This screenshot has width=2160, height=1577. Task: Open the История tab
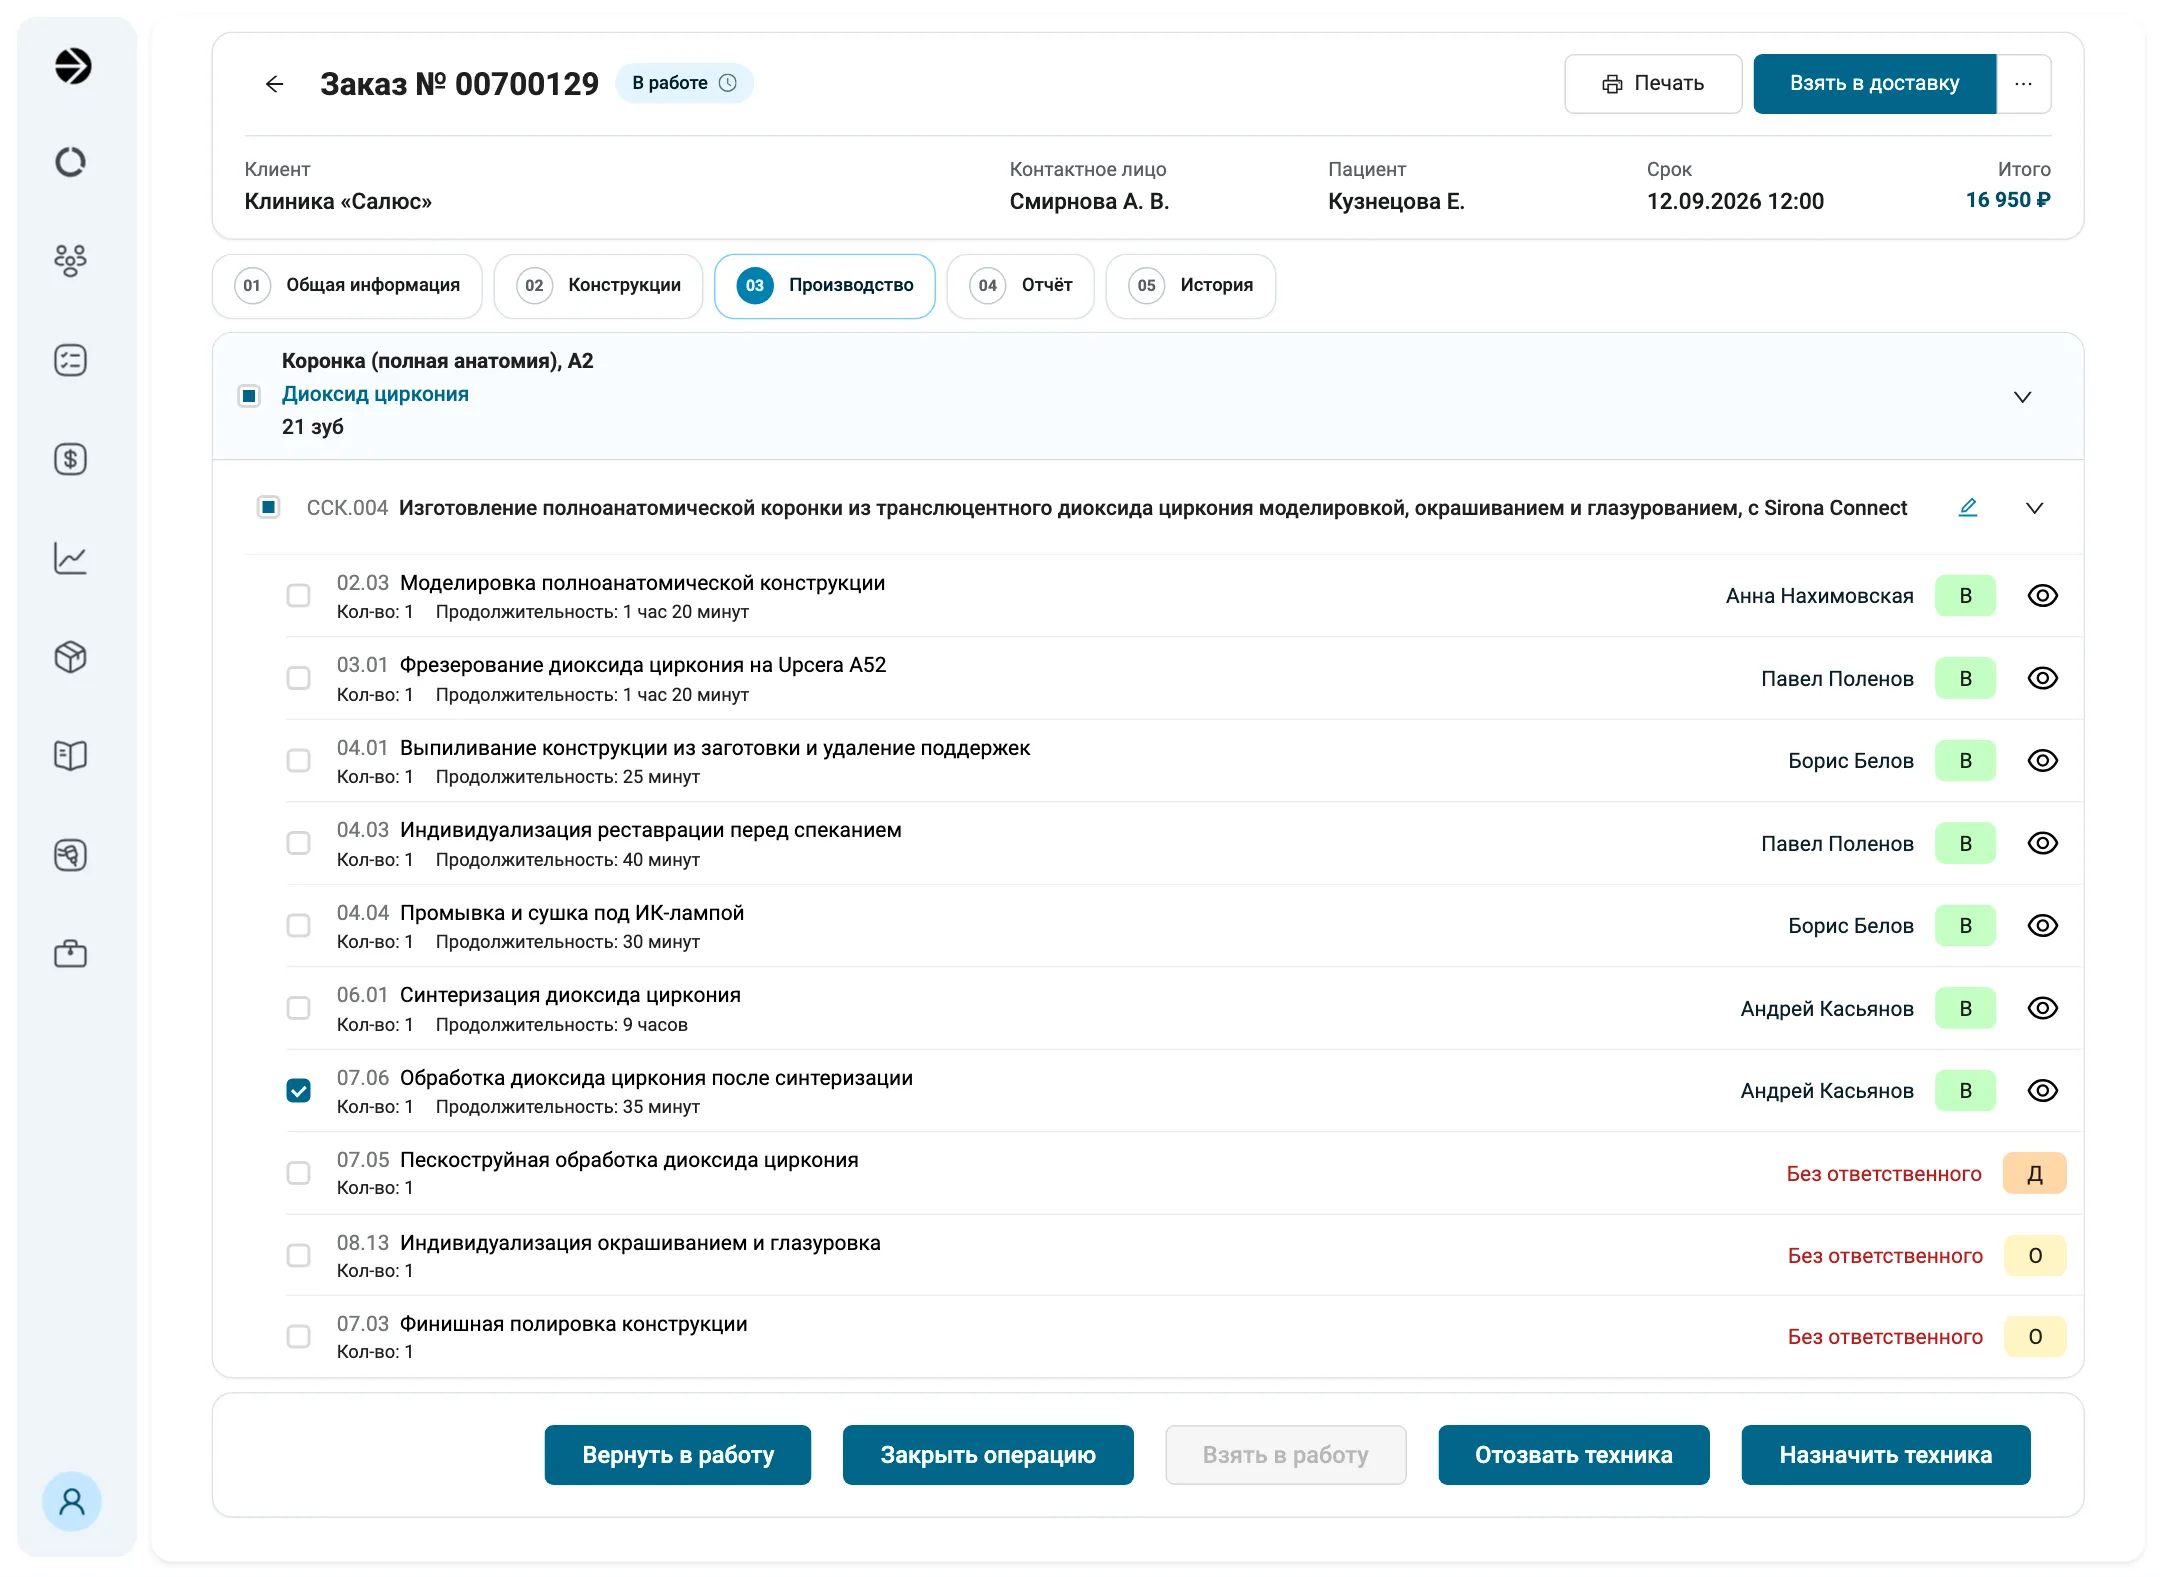click(x=1191, y=286)
